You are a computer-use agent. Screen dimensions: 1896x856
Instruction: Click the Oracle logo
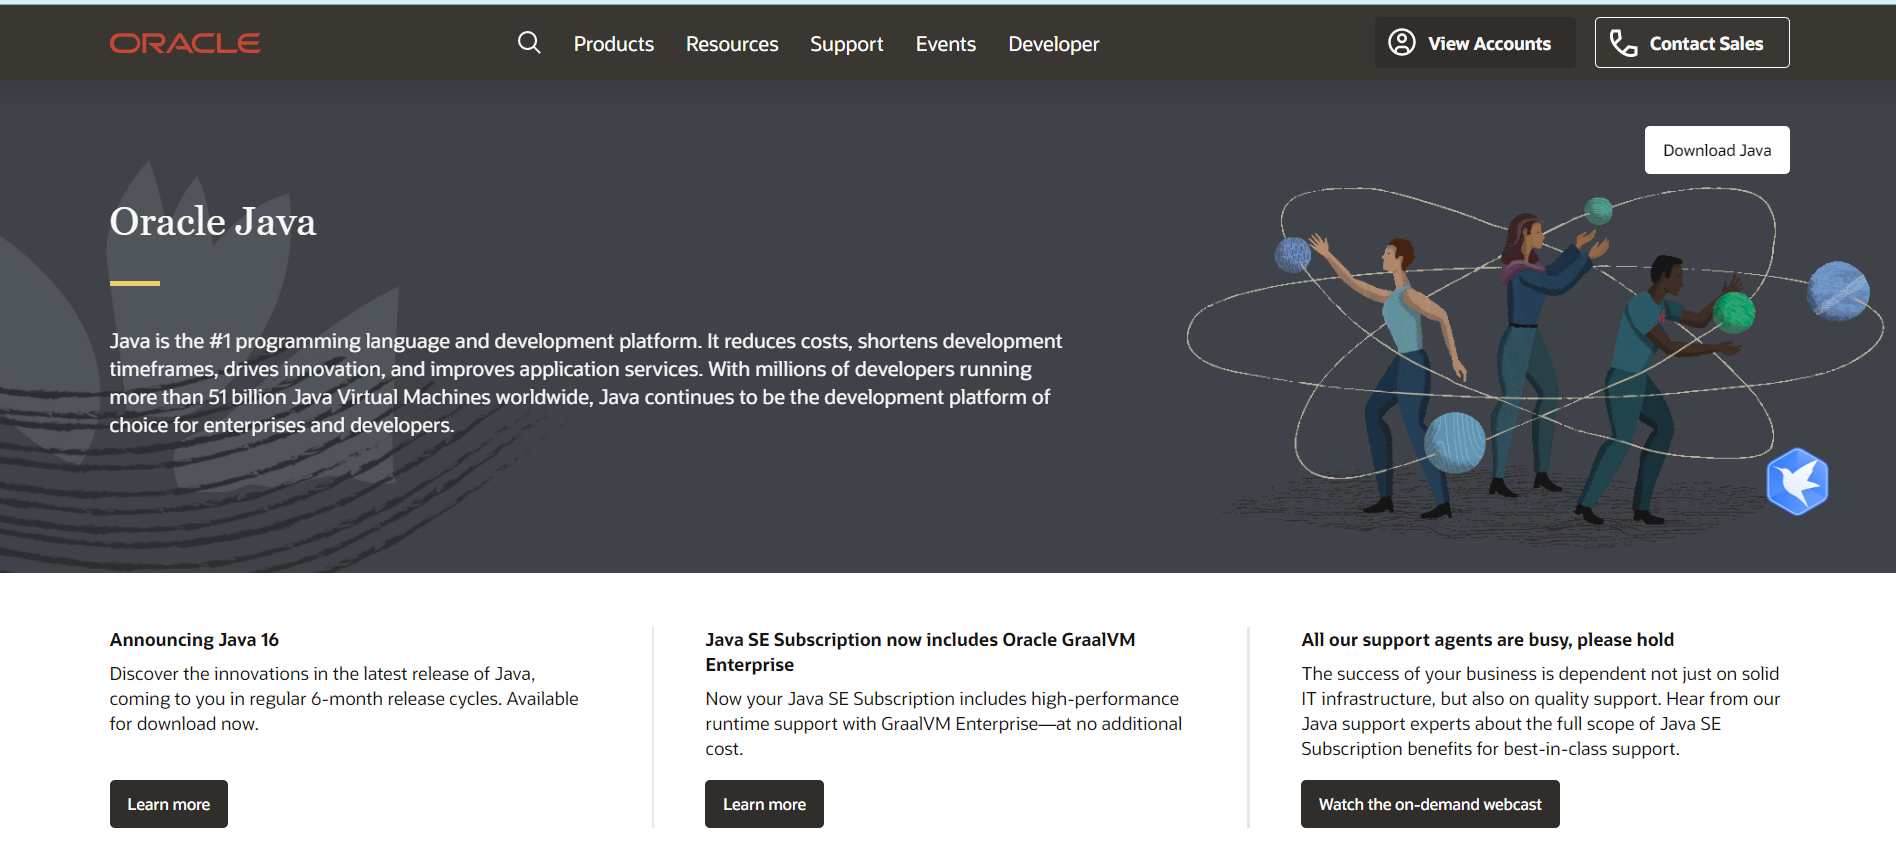(185, 43)
